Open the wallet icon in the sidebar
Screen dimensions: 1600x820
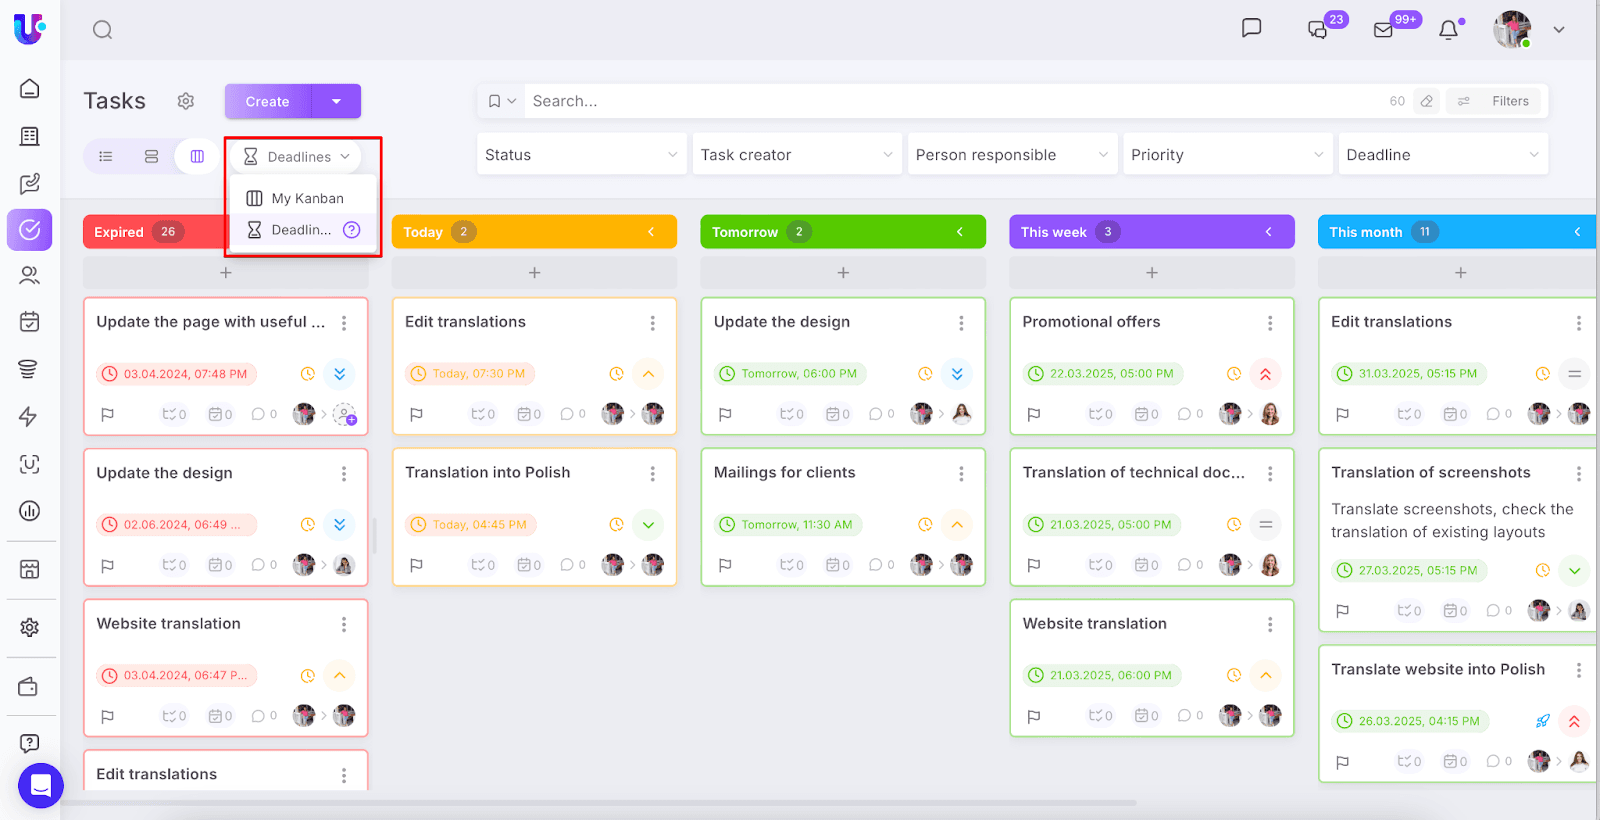coord(29,687)
